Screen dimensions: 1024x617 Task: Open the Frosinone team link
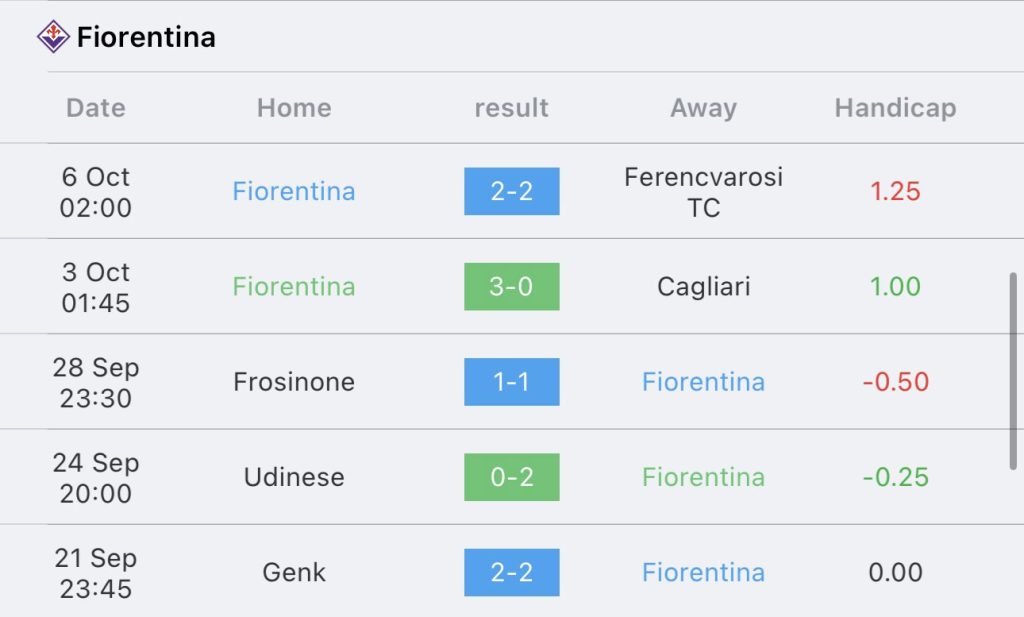pos(294,382)
